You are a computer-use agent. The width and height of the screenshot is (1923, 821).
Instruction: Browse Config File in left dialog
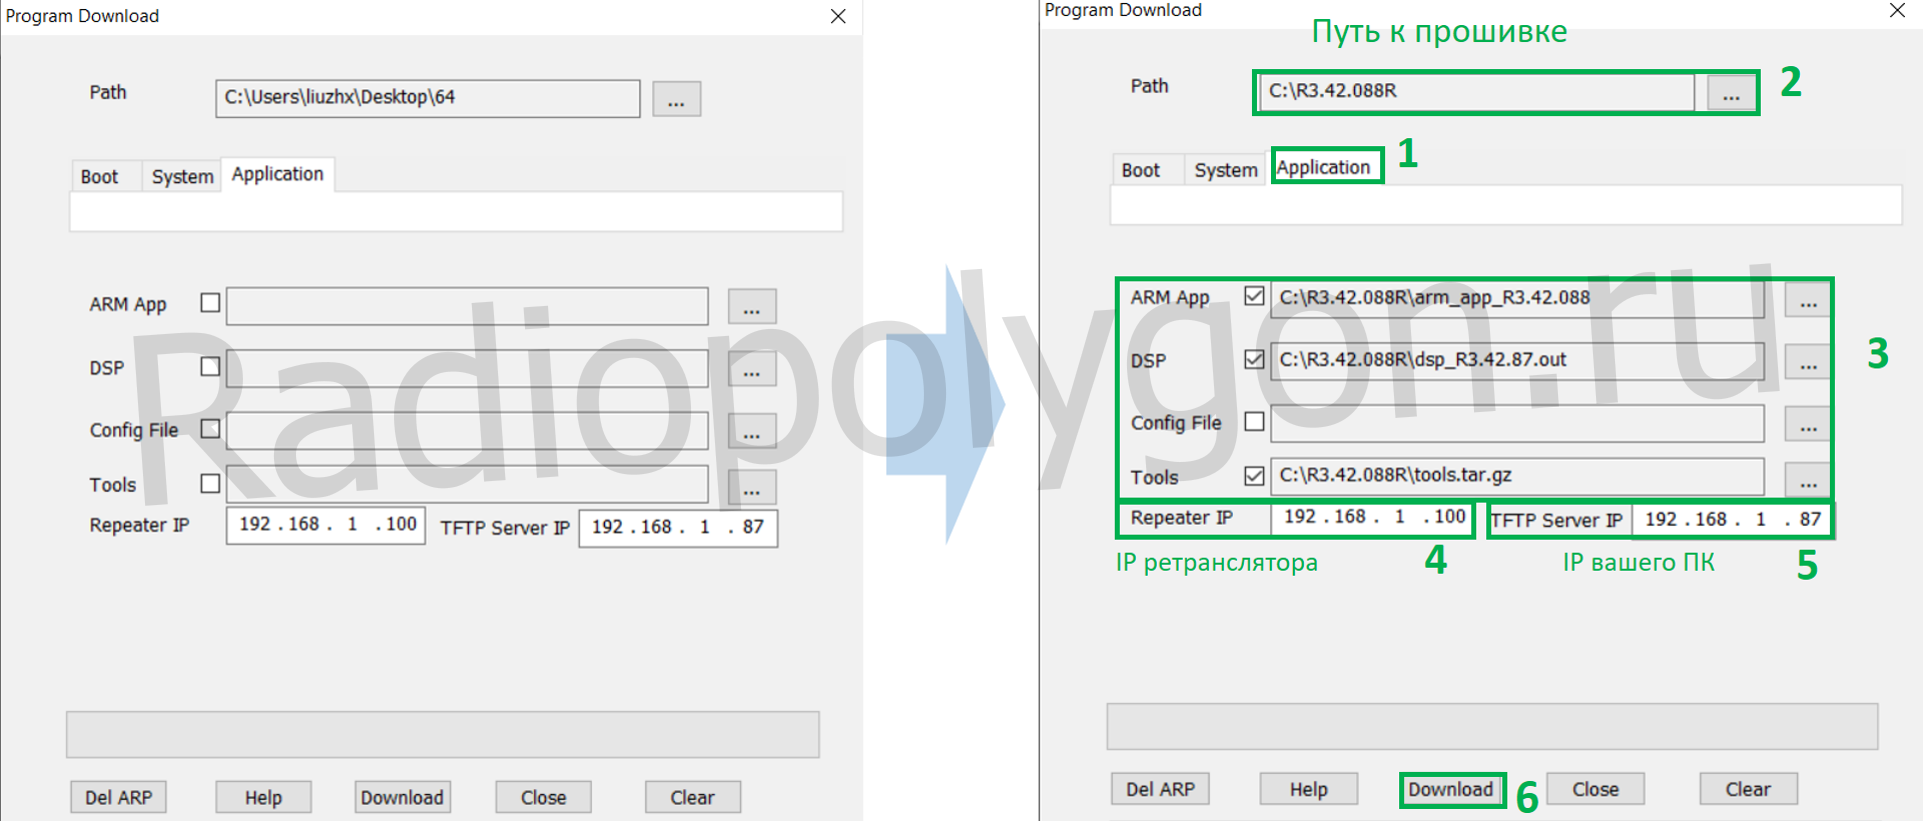[x=751, y=431]
